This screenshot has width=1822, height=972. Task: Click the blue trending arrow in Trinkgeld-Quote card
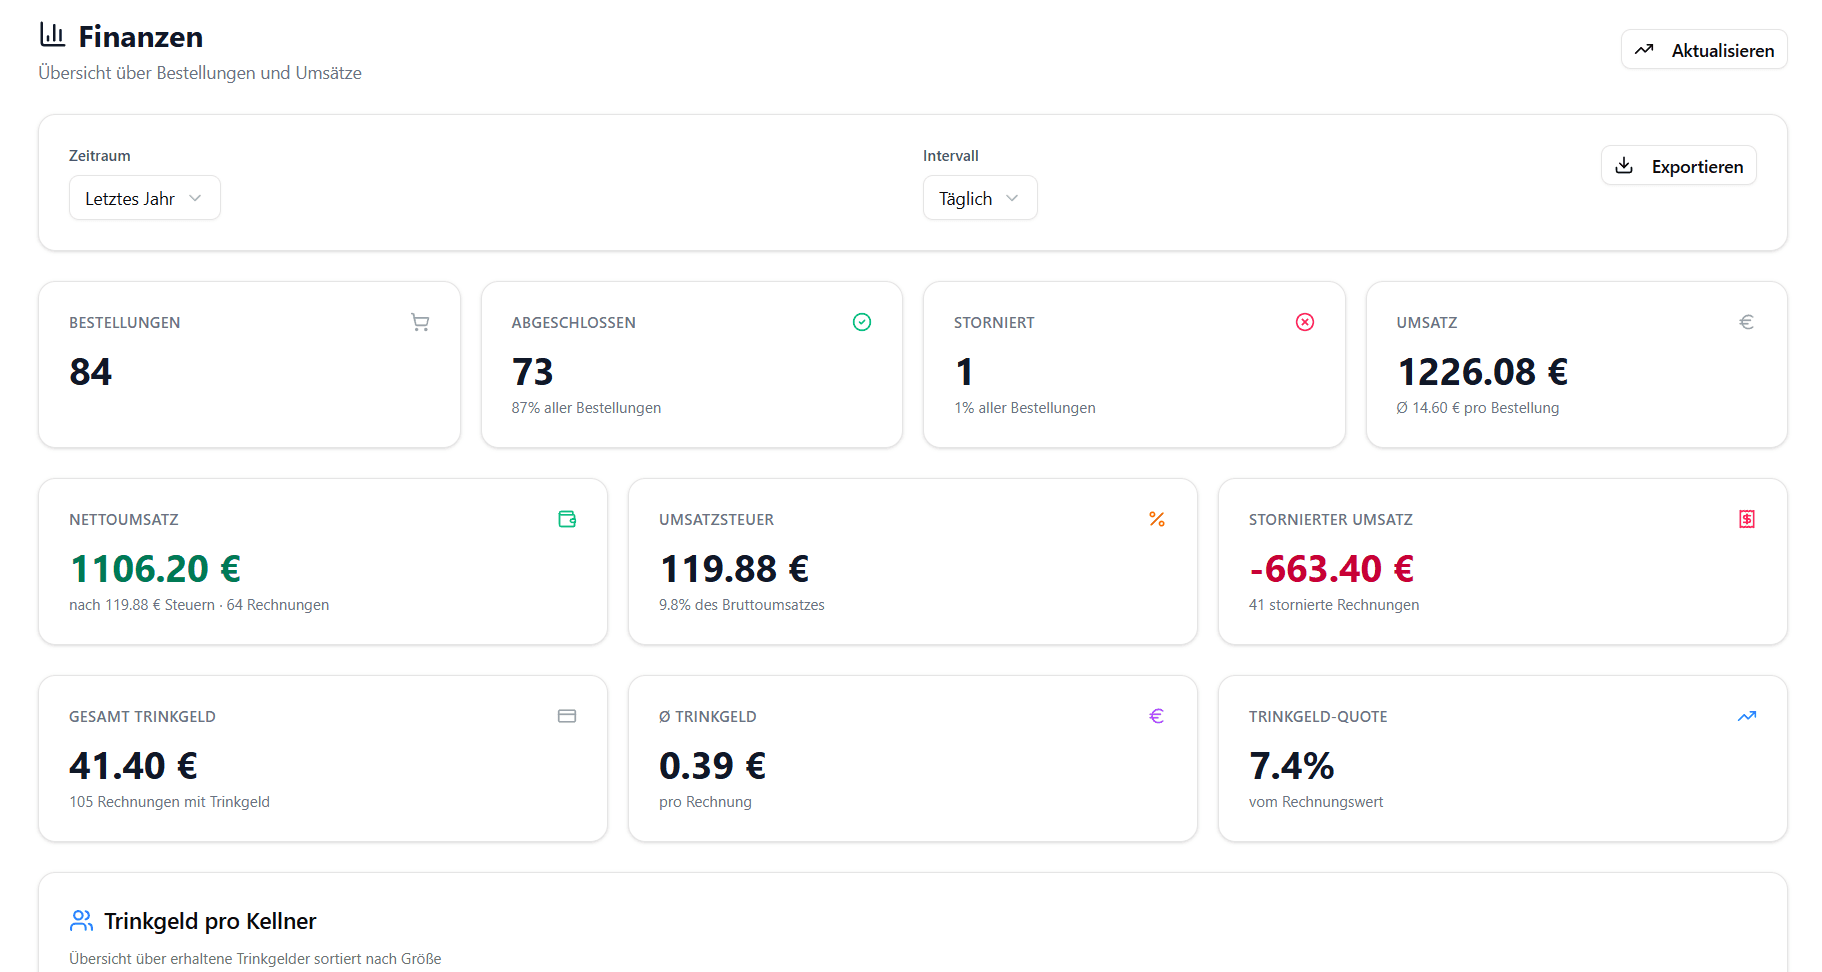point(1747,716)
